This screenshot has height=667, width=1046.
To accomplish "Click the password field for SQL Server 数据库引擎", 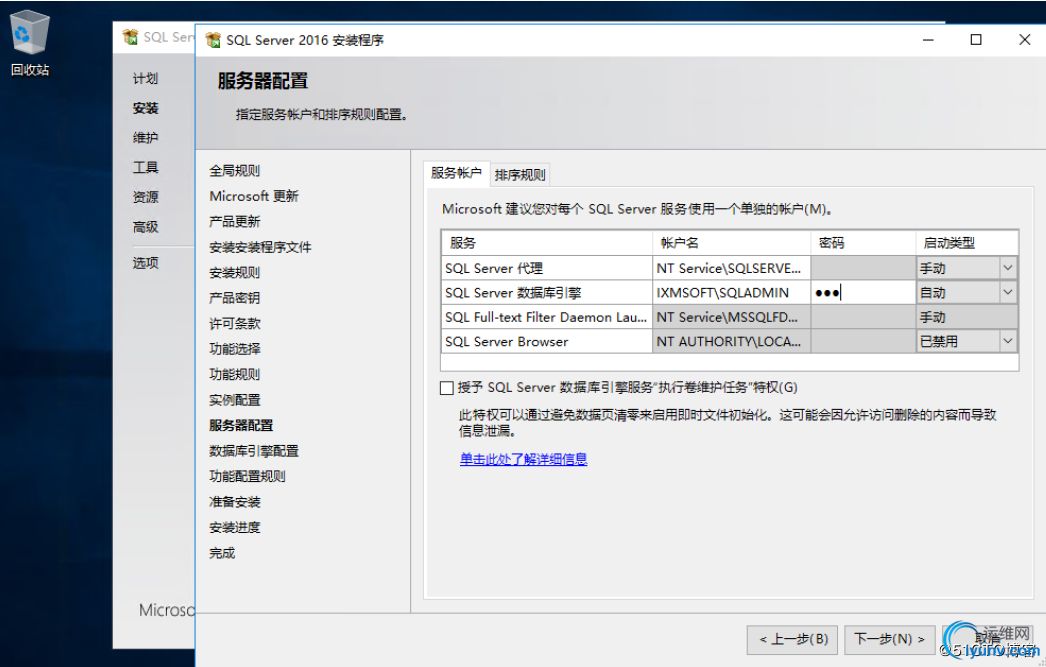I will point(863,292).
